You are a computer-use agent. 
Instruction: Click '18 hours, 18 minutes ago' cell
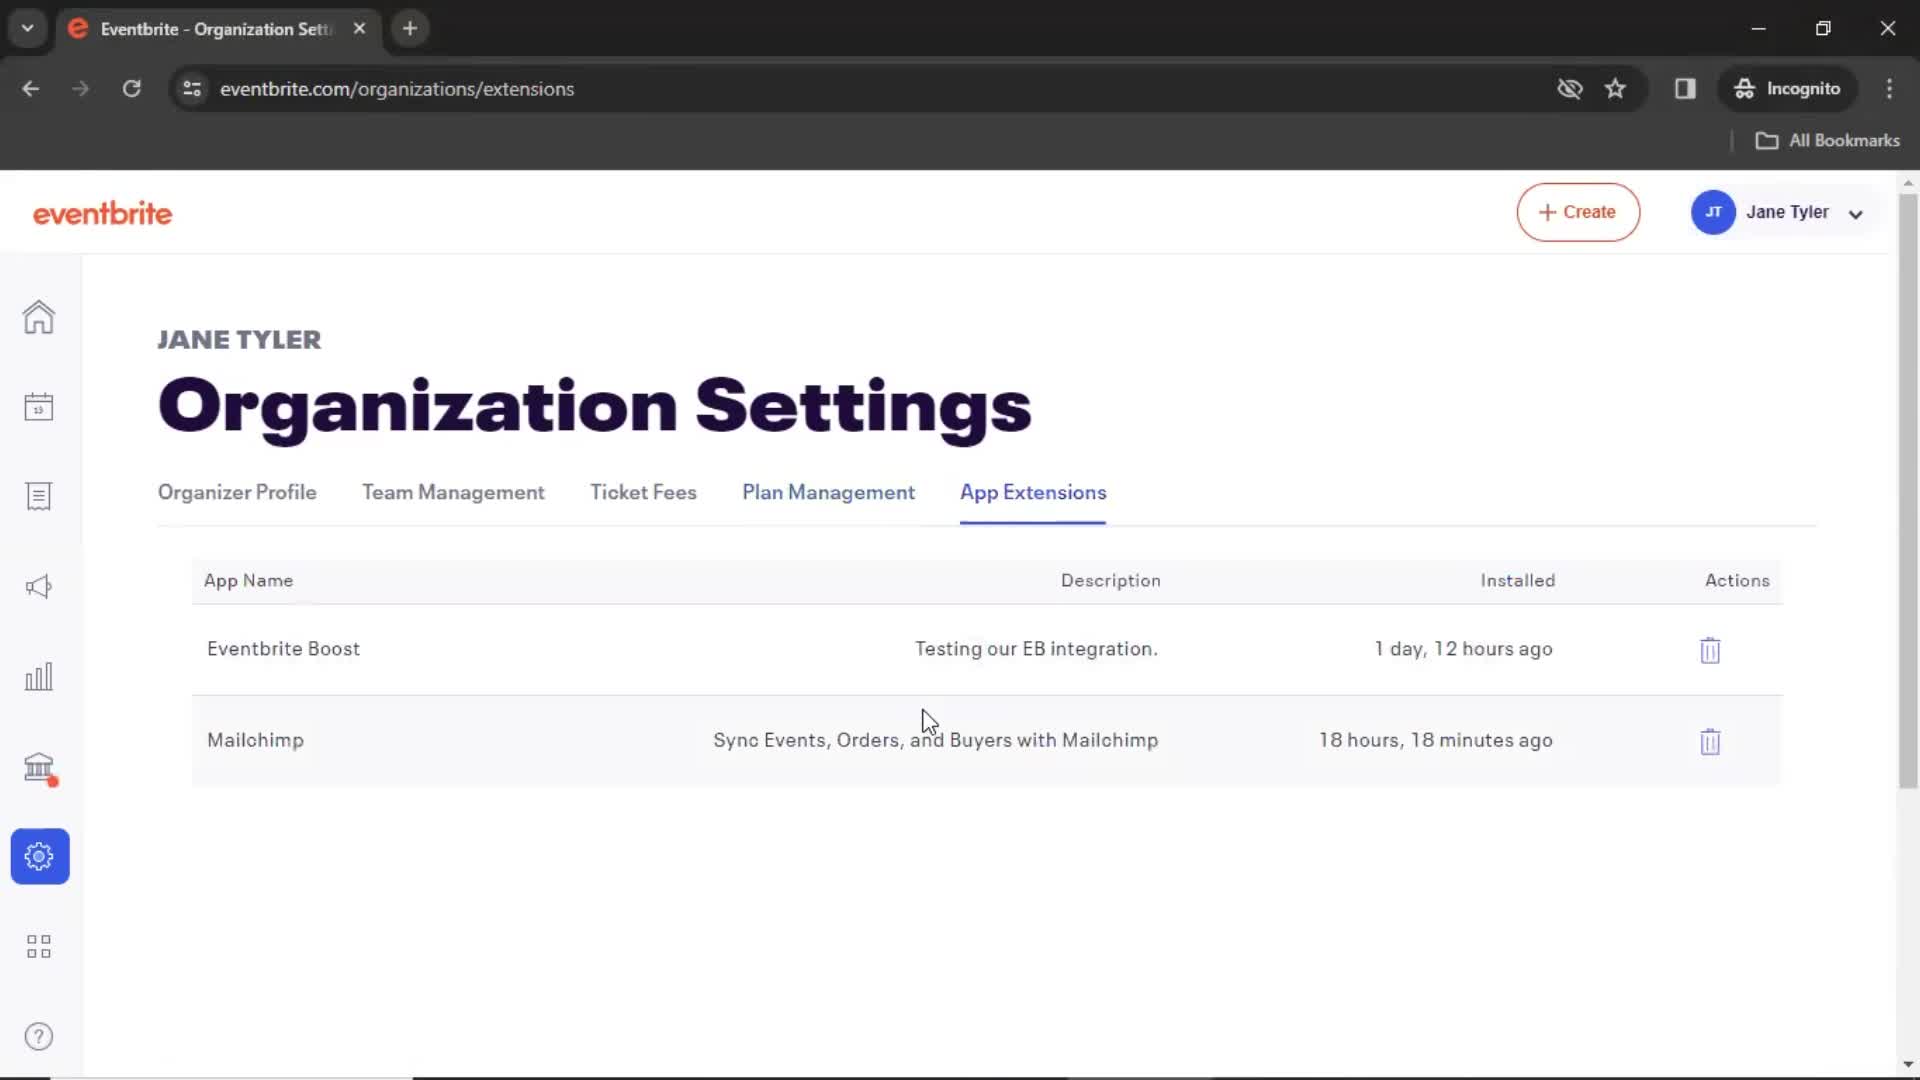1435,741
